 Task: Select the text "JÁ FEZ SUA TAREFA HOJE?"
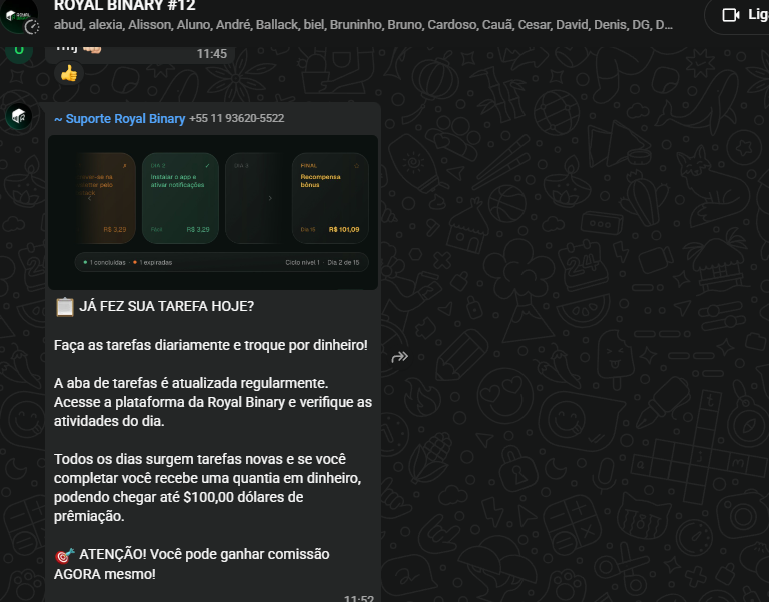click(167, 306)
